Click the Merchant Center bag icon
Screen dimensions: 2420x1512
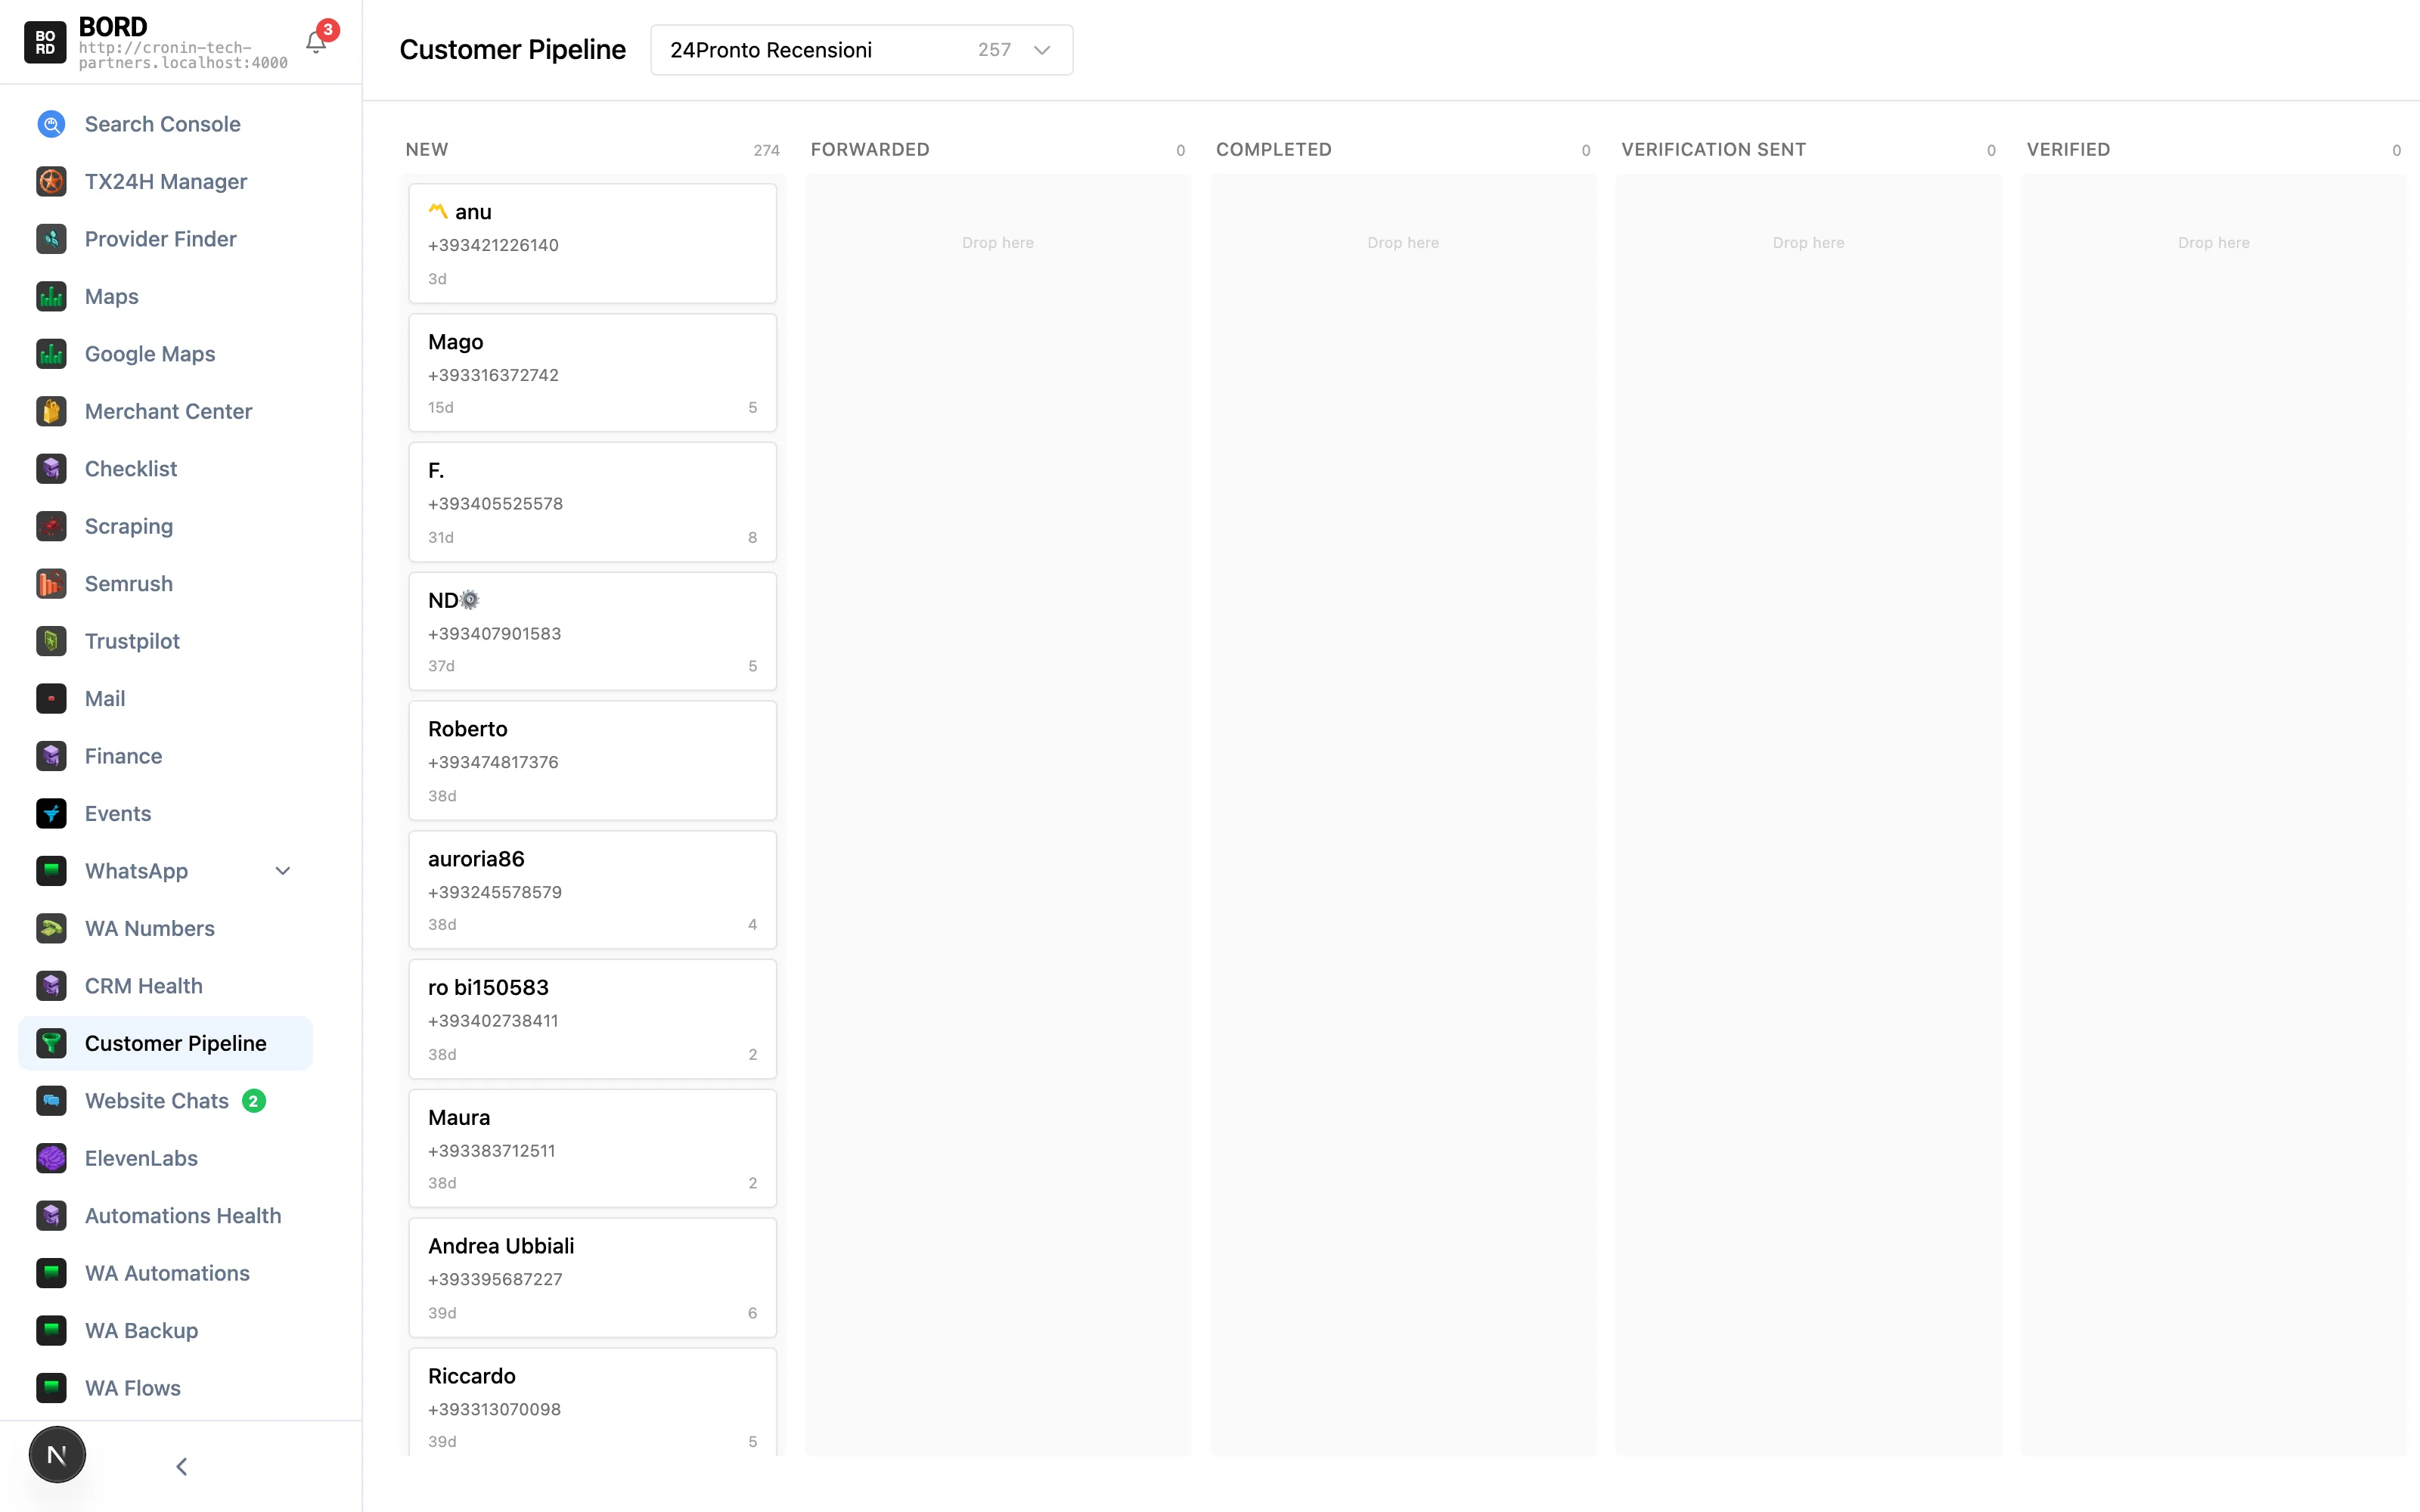[x=51, y=411]
